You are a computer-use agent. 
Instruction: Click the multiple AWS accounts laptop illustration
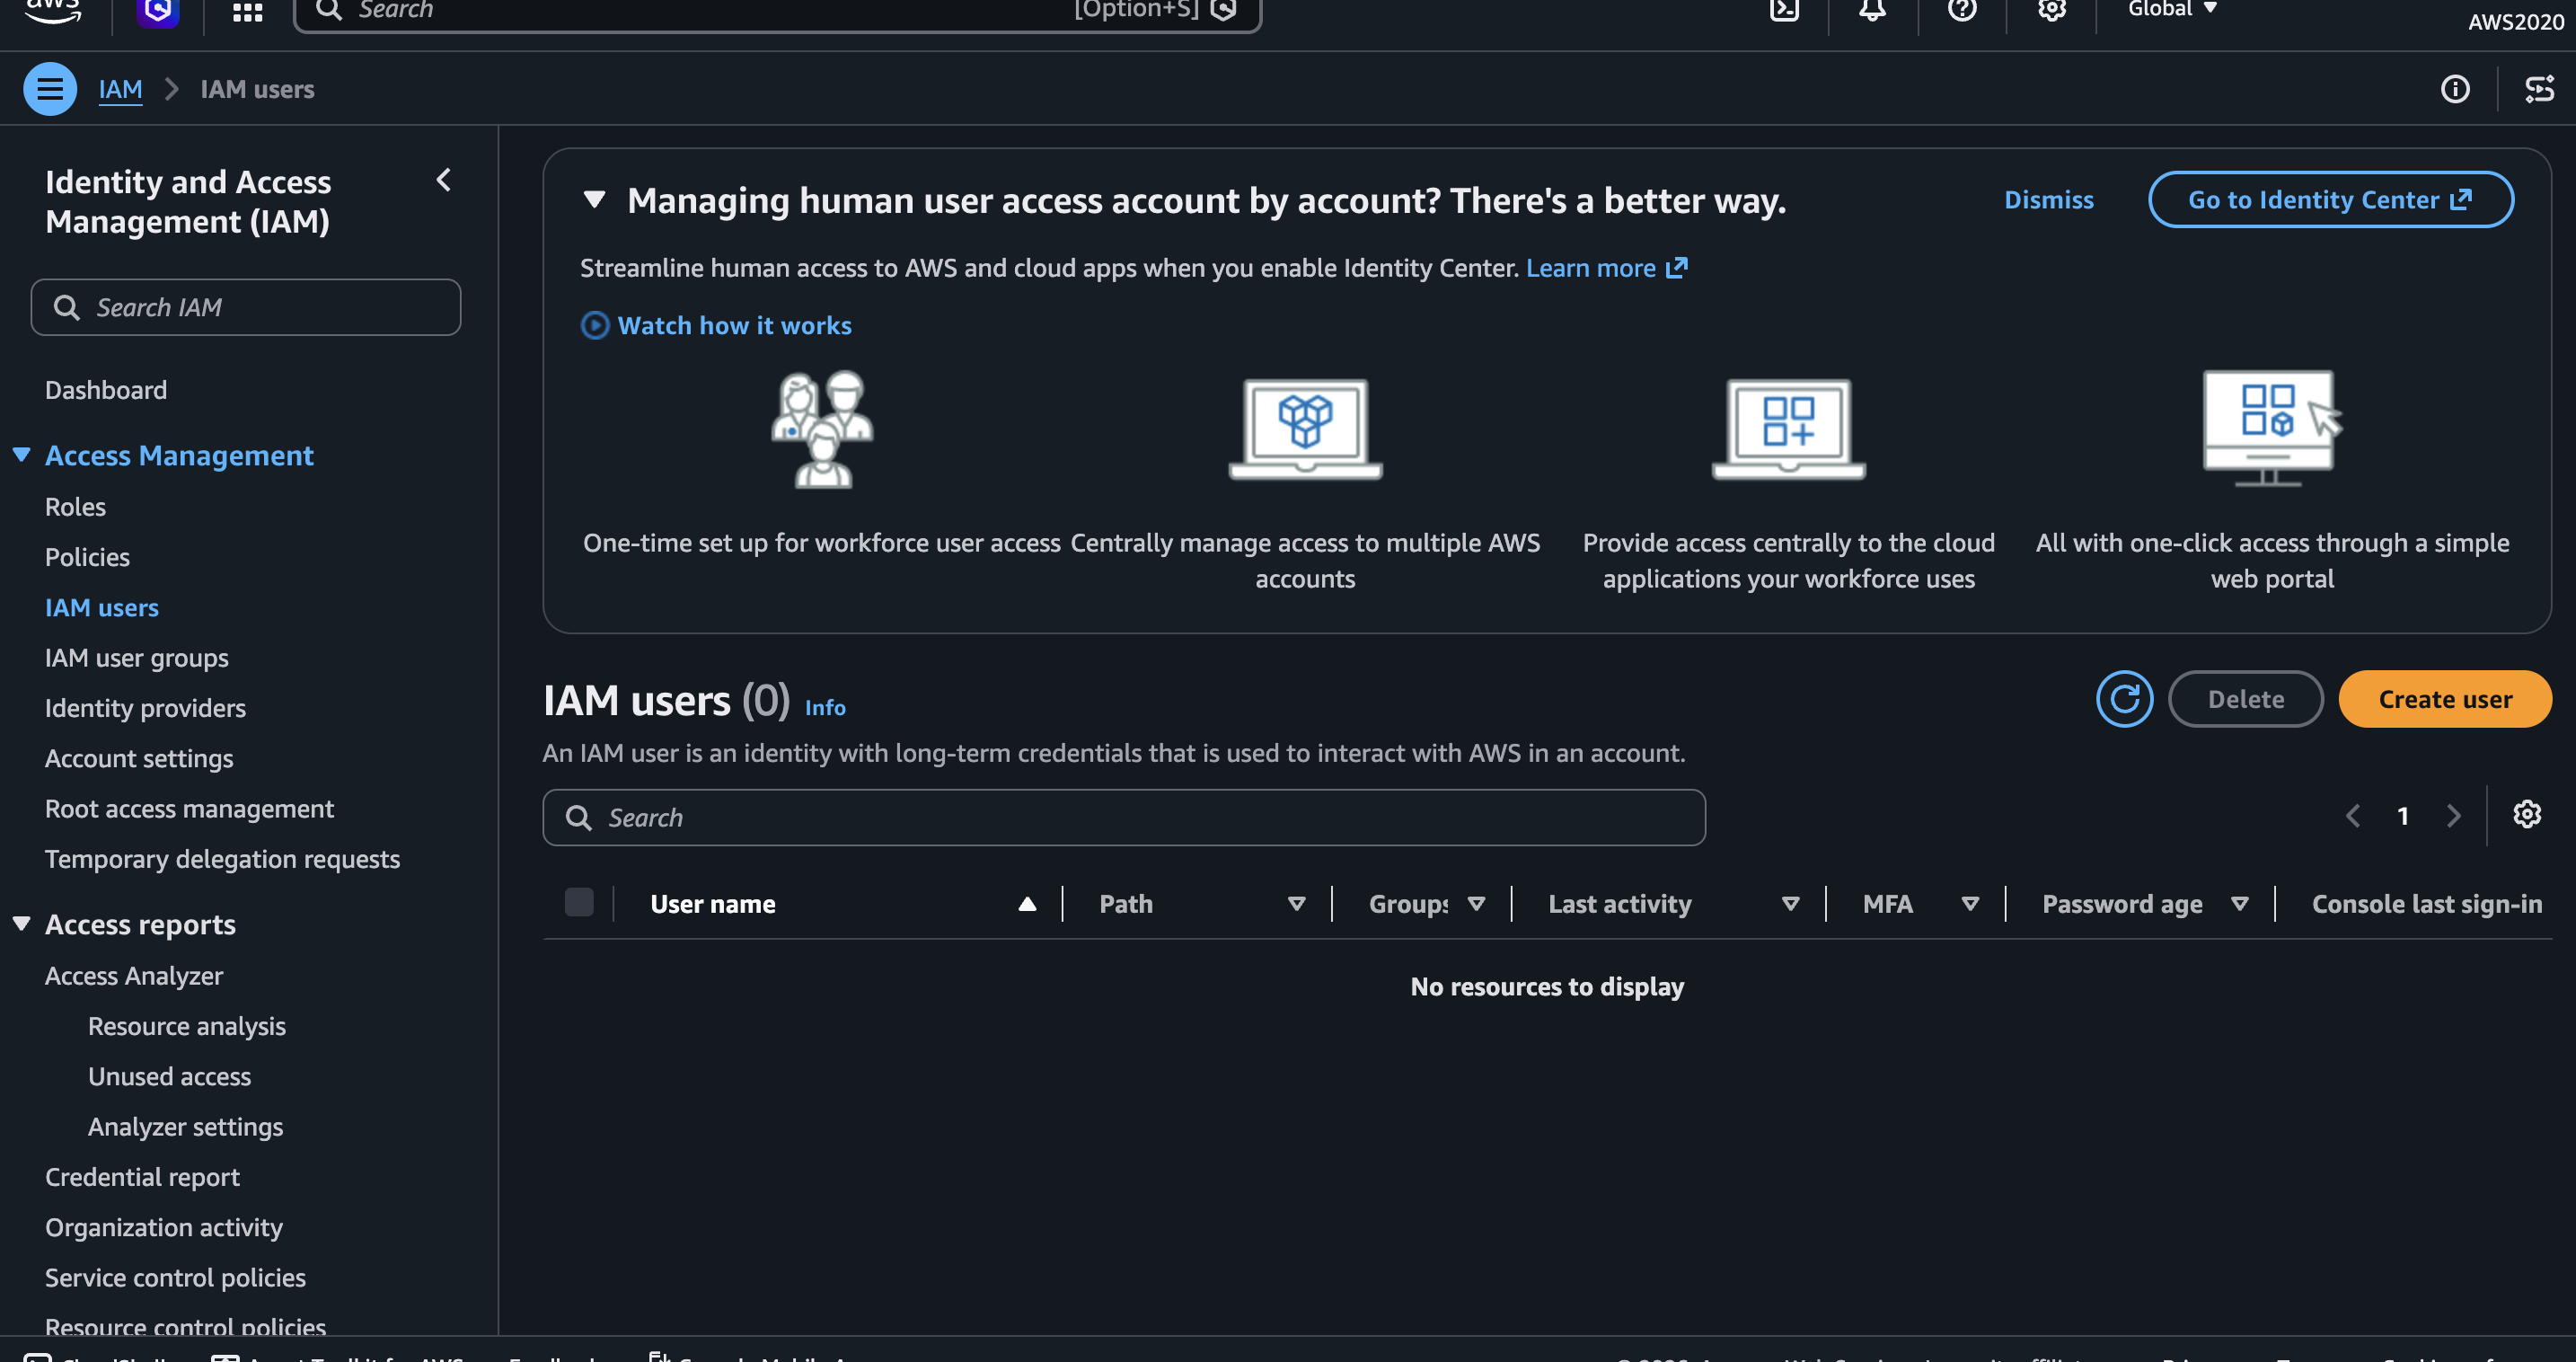tap(1305, 429)
